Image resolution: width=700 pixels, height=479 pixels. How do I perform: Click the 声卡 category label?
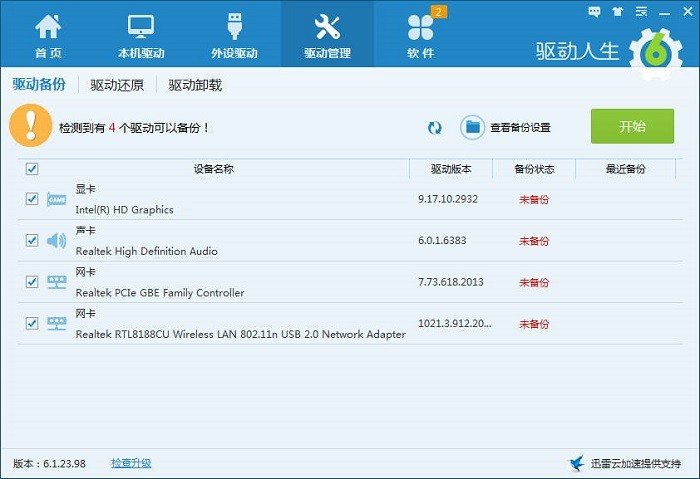[85, 230]
